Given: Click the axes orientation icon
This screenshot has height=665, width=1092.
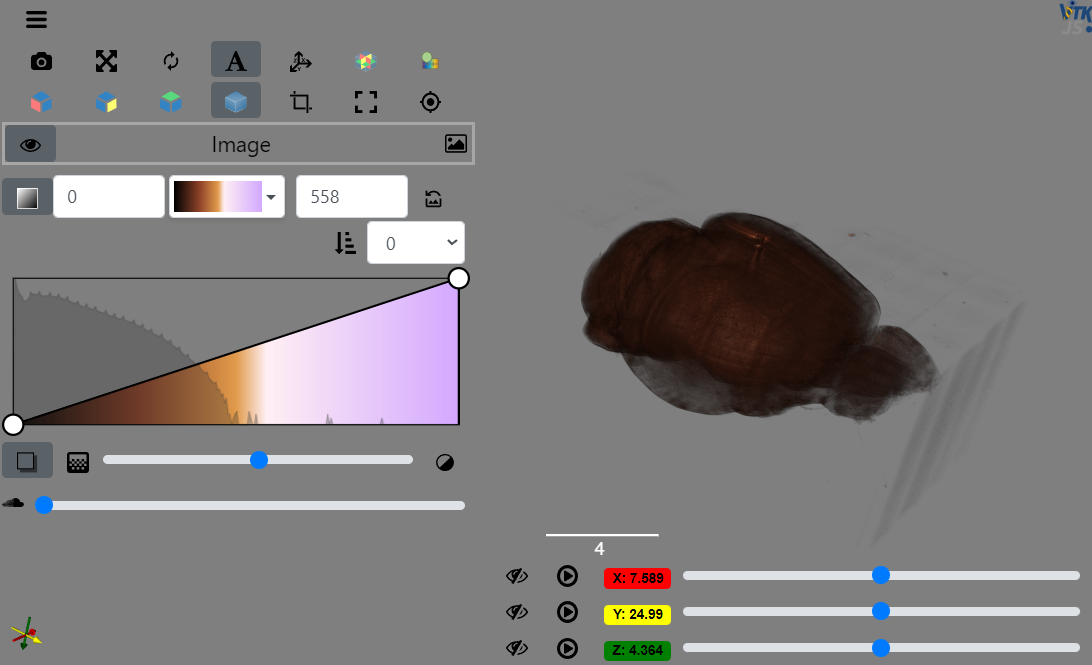Looking at the screenshot, I should pyautogui.click(x=301, y=61).
